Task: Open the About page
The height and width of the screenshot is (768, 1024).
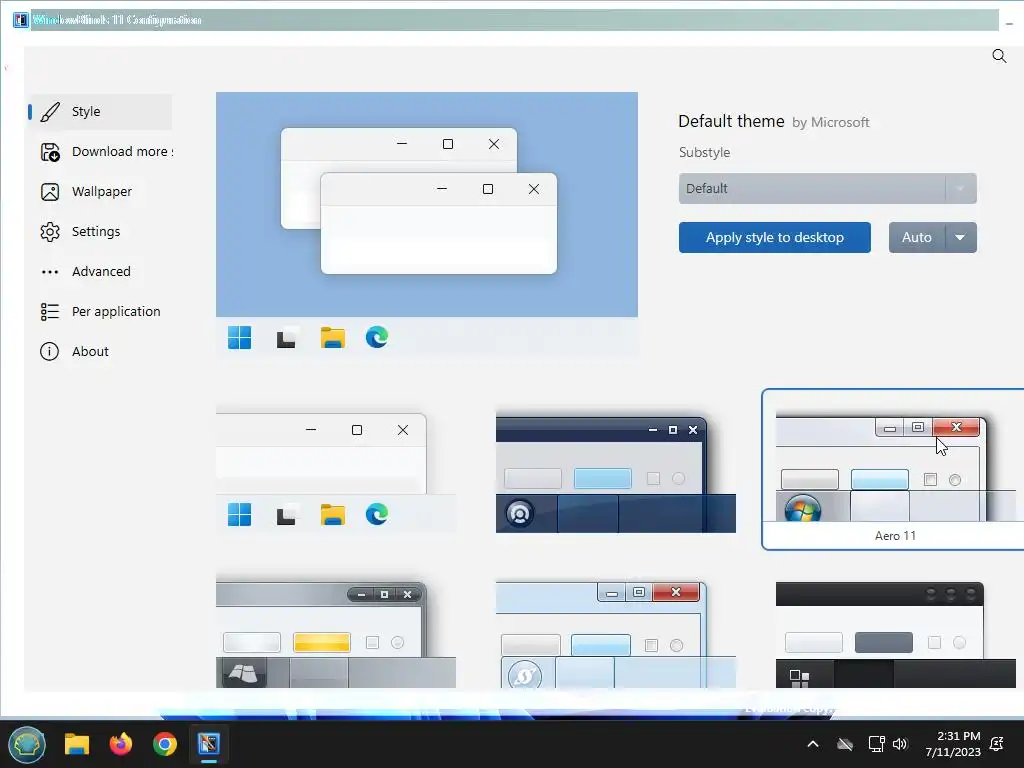Action: point(100,351)
